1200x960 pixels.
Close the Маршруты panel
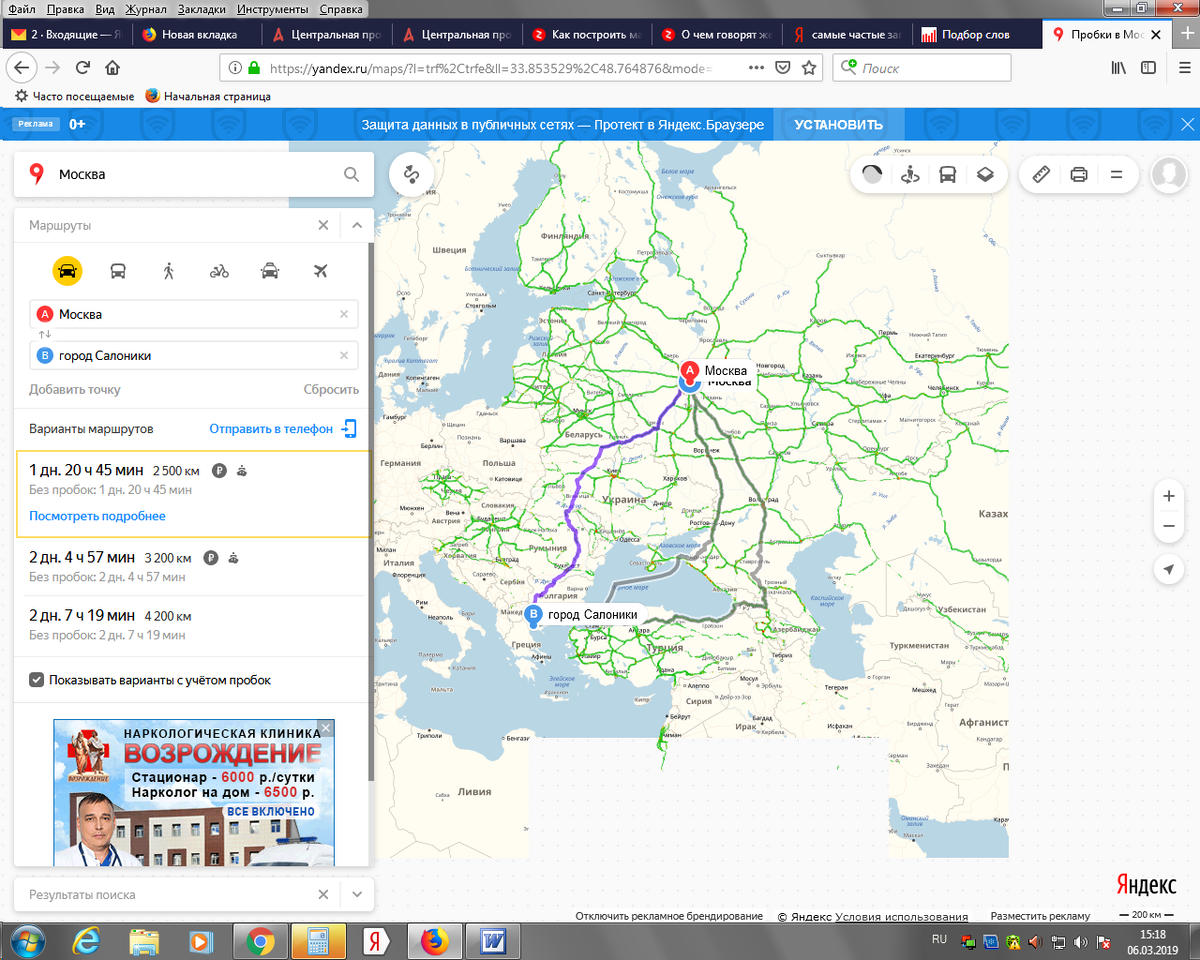[323, 225]
